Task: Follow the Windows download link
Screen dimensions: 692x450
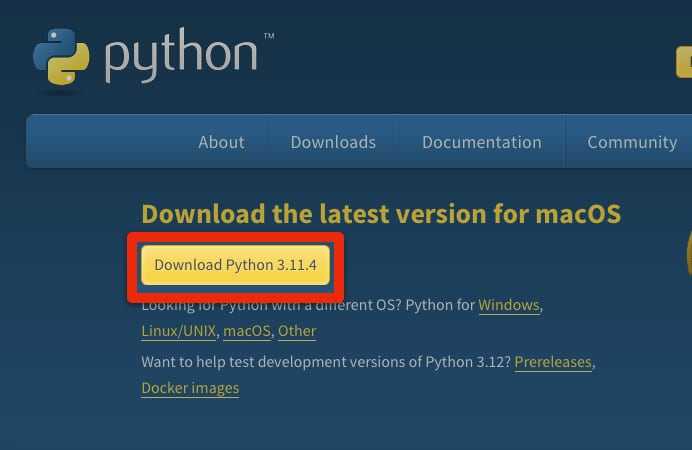Action: (509, 305)
